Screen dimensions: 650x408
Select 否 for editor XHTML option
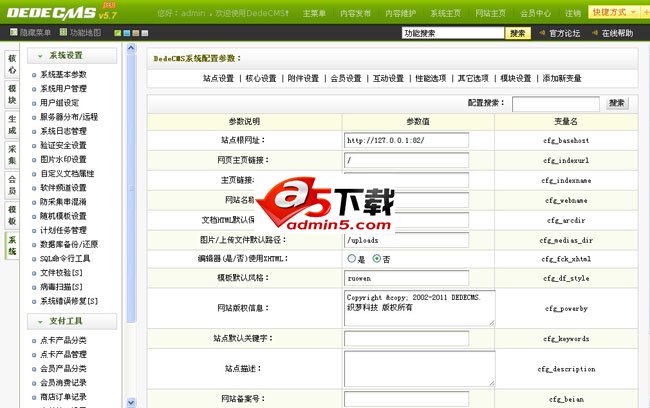[376, 259]
